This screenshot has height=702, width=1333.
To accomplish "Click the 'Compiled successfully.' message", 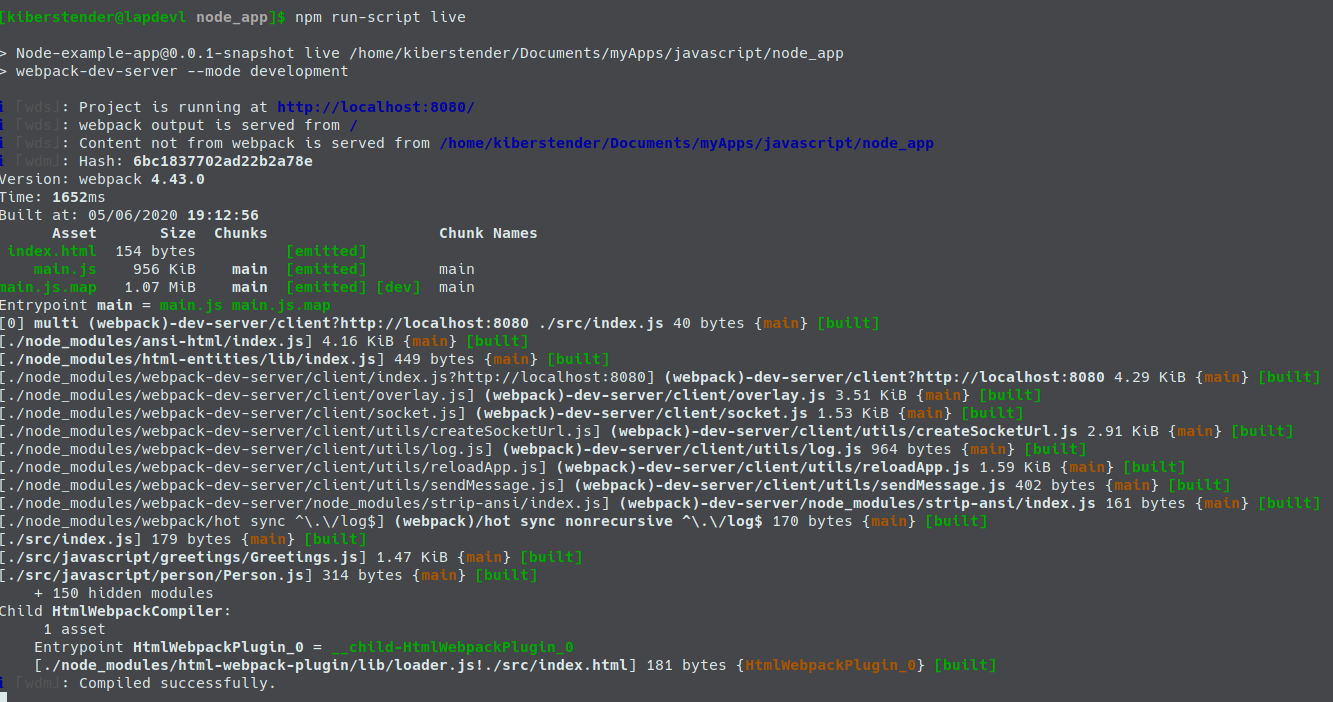I will 177,683.
